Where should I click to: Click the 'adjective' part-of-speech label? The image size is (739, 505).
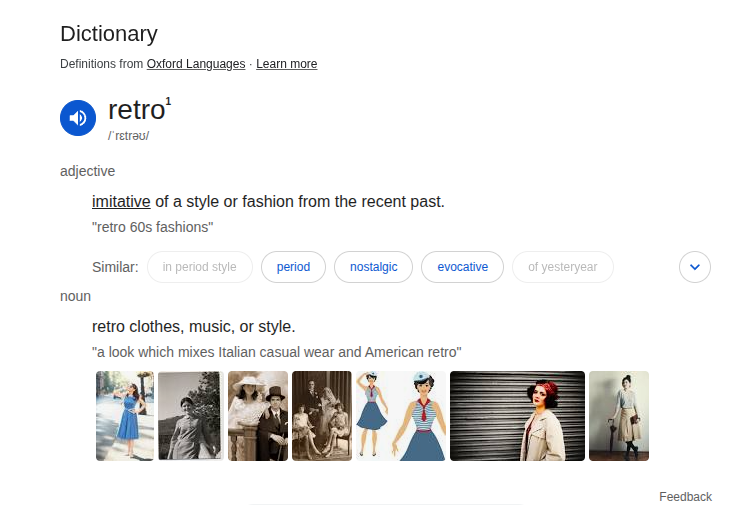click(x=87, y=171)
